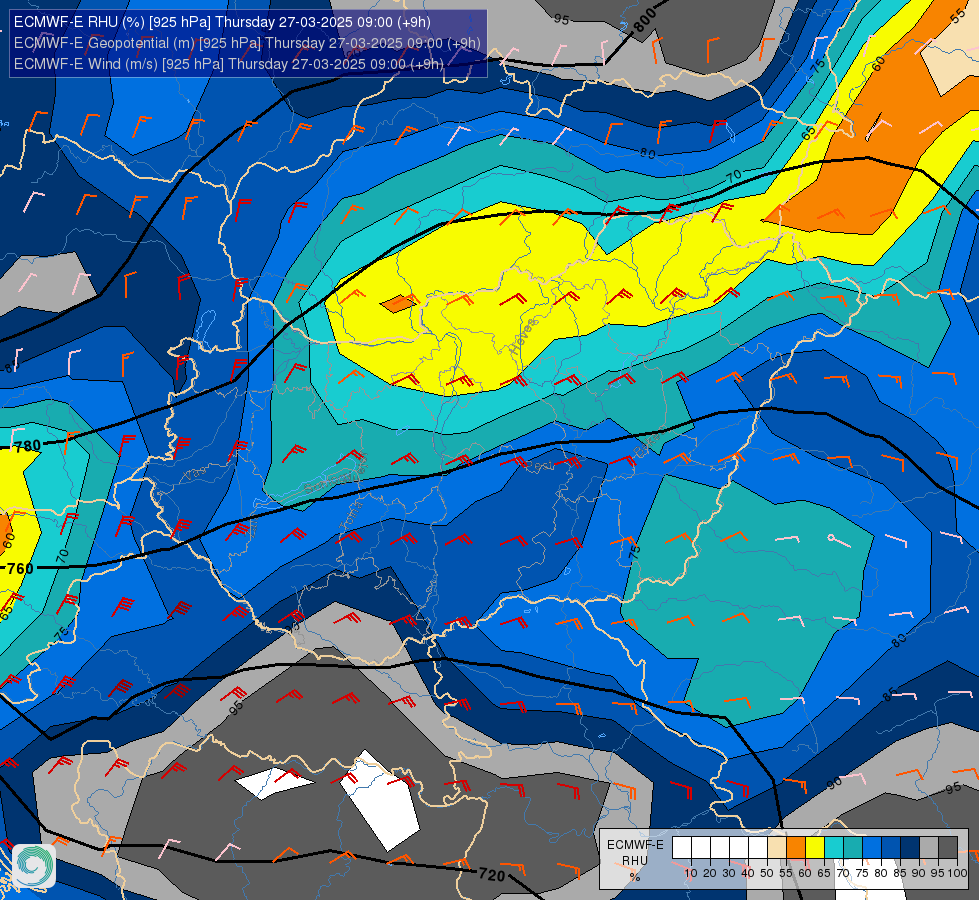The width and height of the screenshot is (979, 900).
Task: Click the 720 geopotential contour label
Action: point(491,875)
